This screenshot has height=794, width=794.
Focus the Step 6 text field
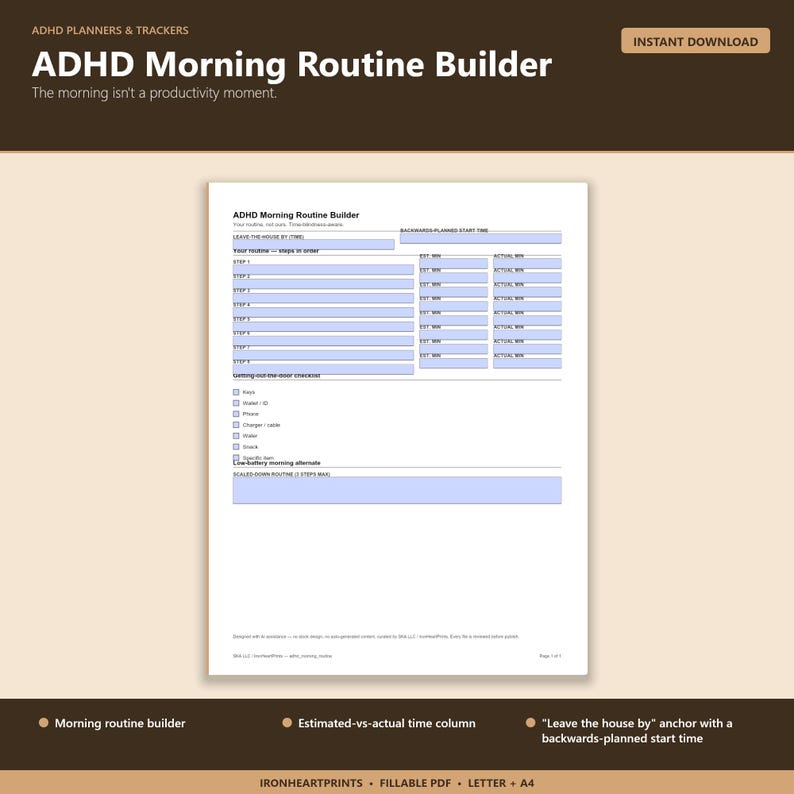tap(323, 341)
